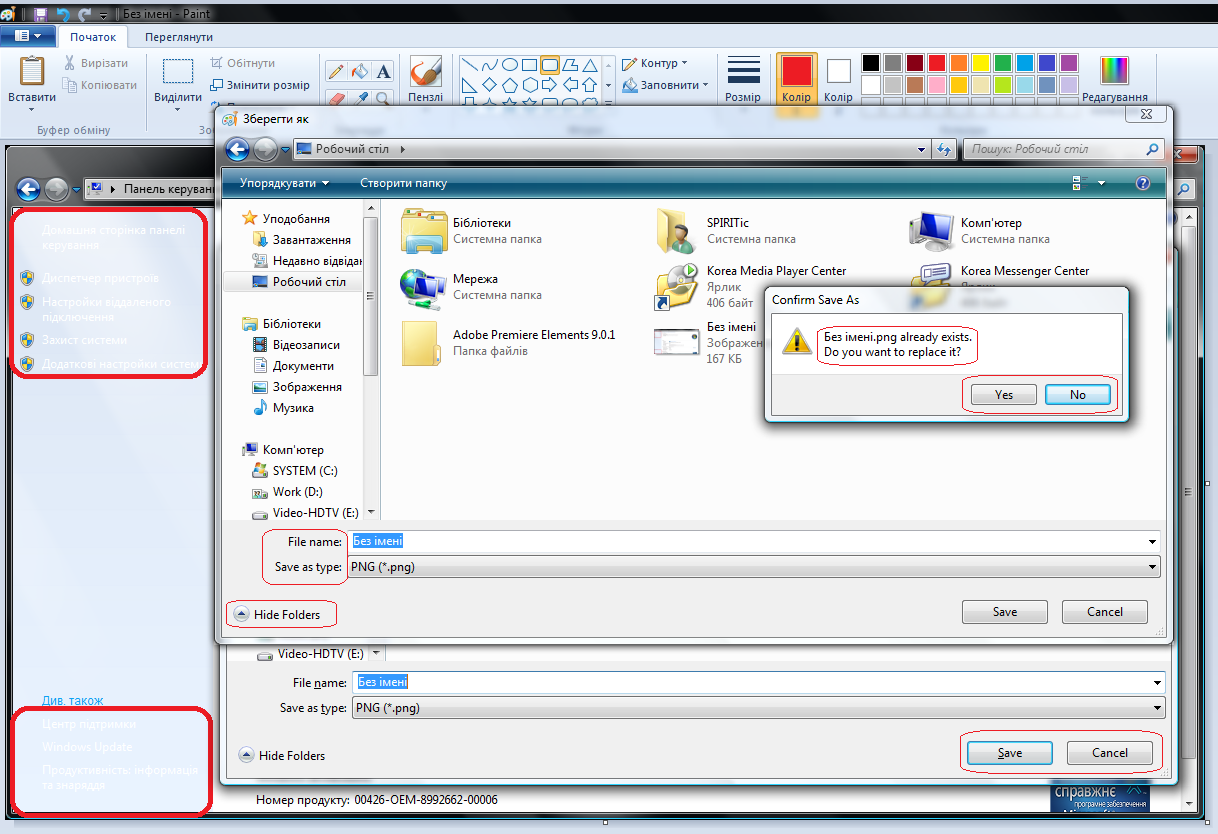Select the SYSTEM (C:) drive
The image size is (1218, 834).
pos(294,471)
